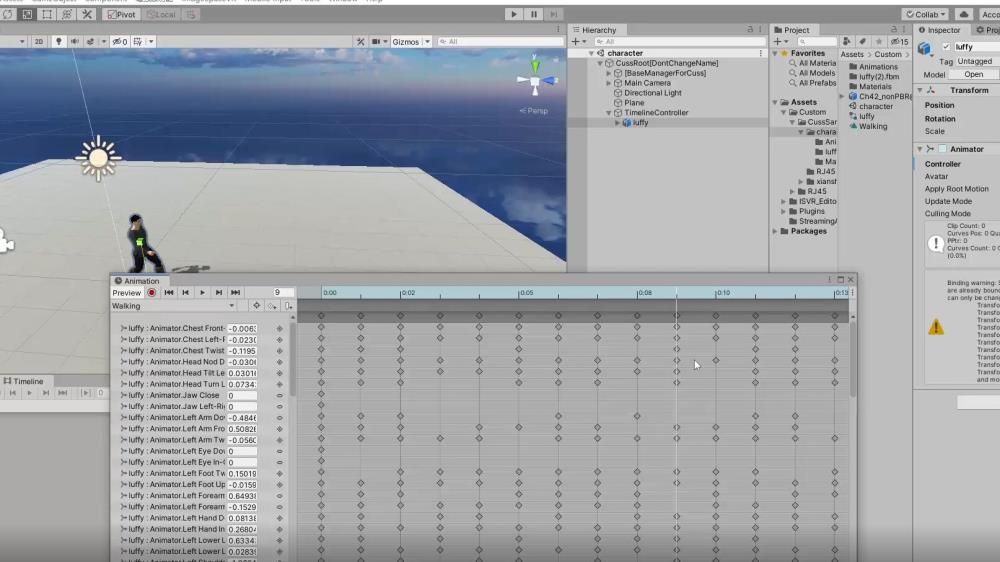This screenshot has width=1000, height=562.
Task: Open character scene options kebab menu
Action: pos(760,54)
